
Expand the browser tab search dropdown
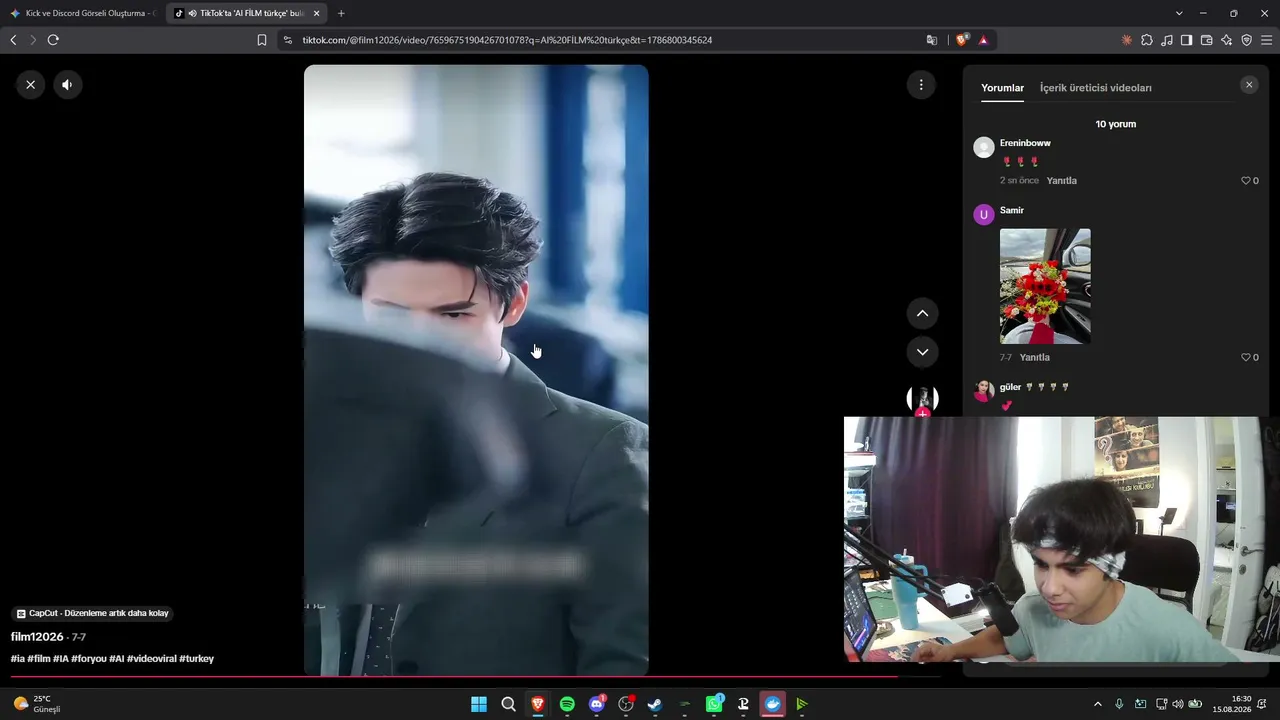click(1179, 13)
